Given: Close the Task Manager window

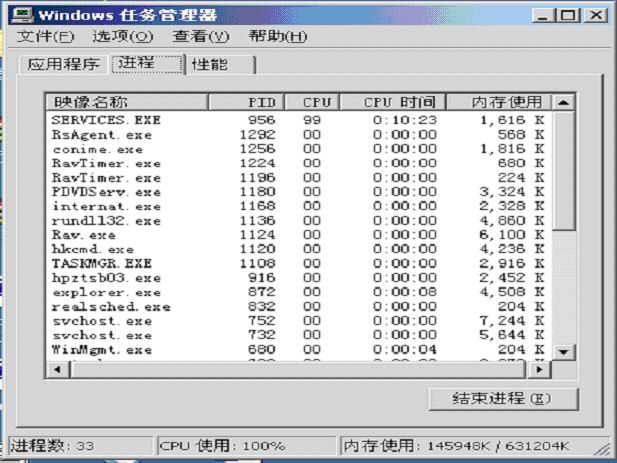Looking at the screenshot, I should click(x=596, y=15).
